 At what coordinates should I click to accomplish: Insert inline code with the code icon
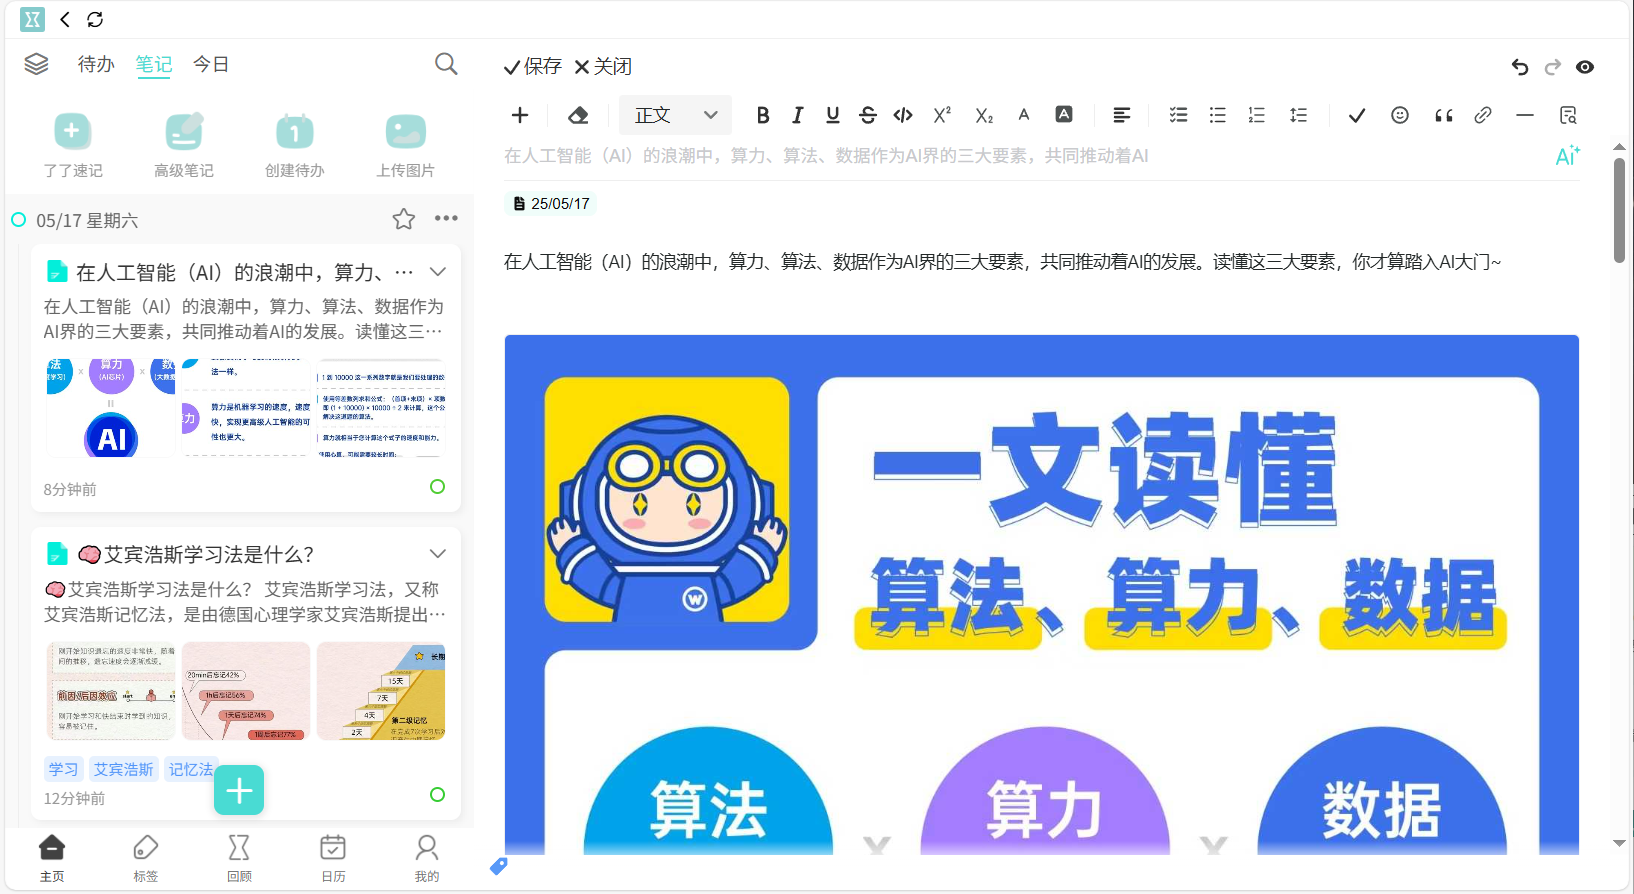[903, 115]
